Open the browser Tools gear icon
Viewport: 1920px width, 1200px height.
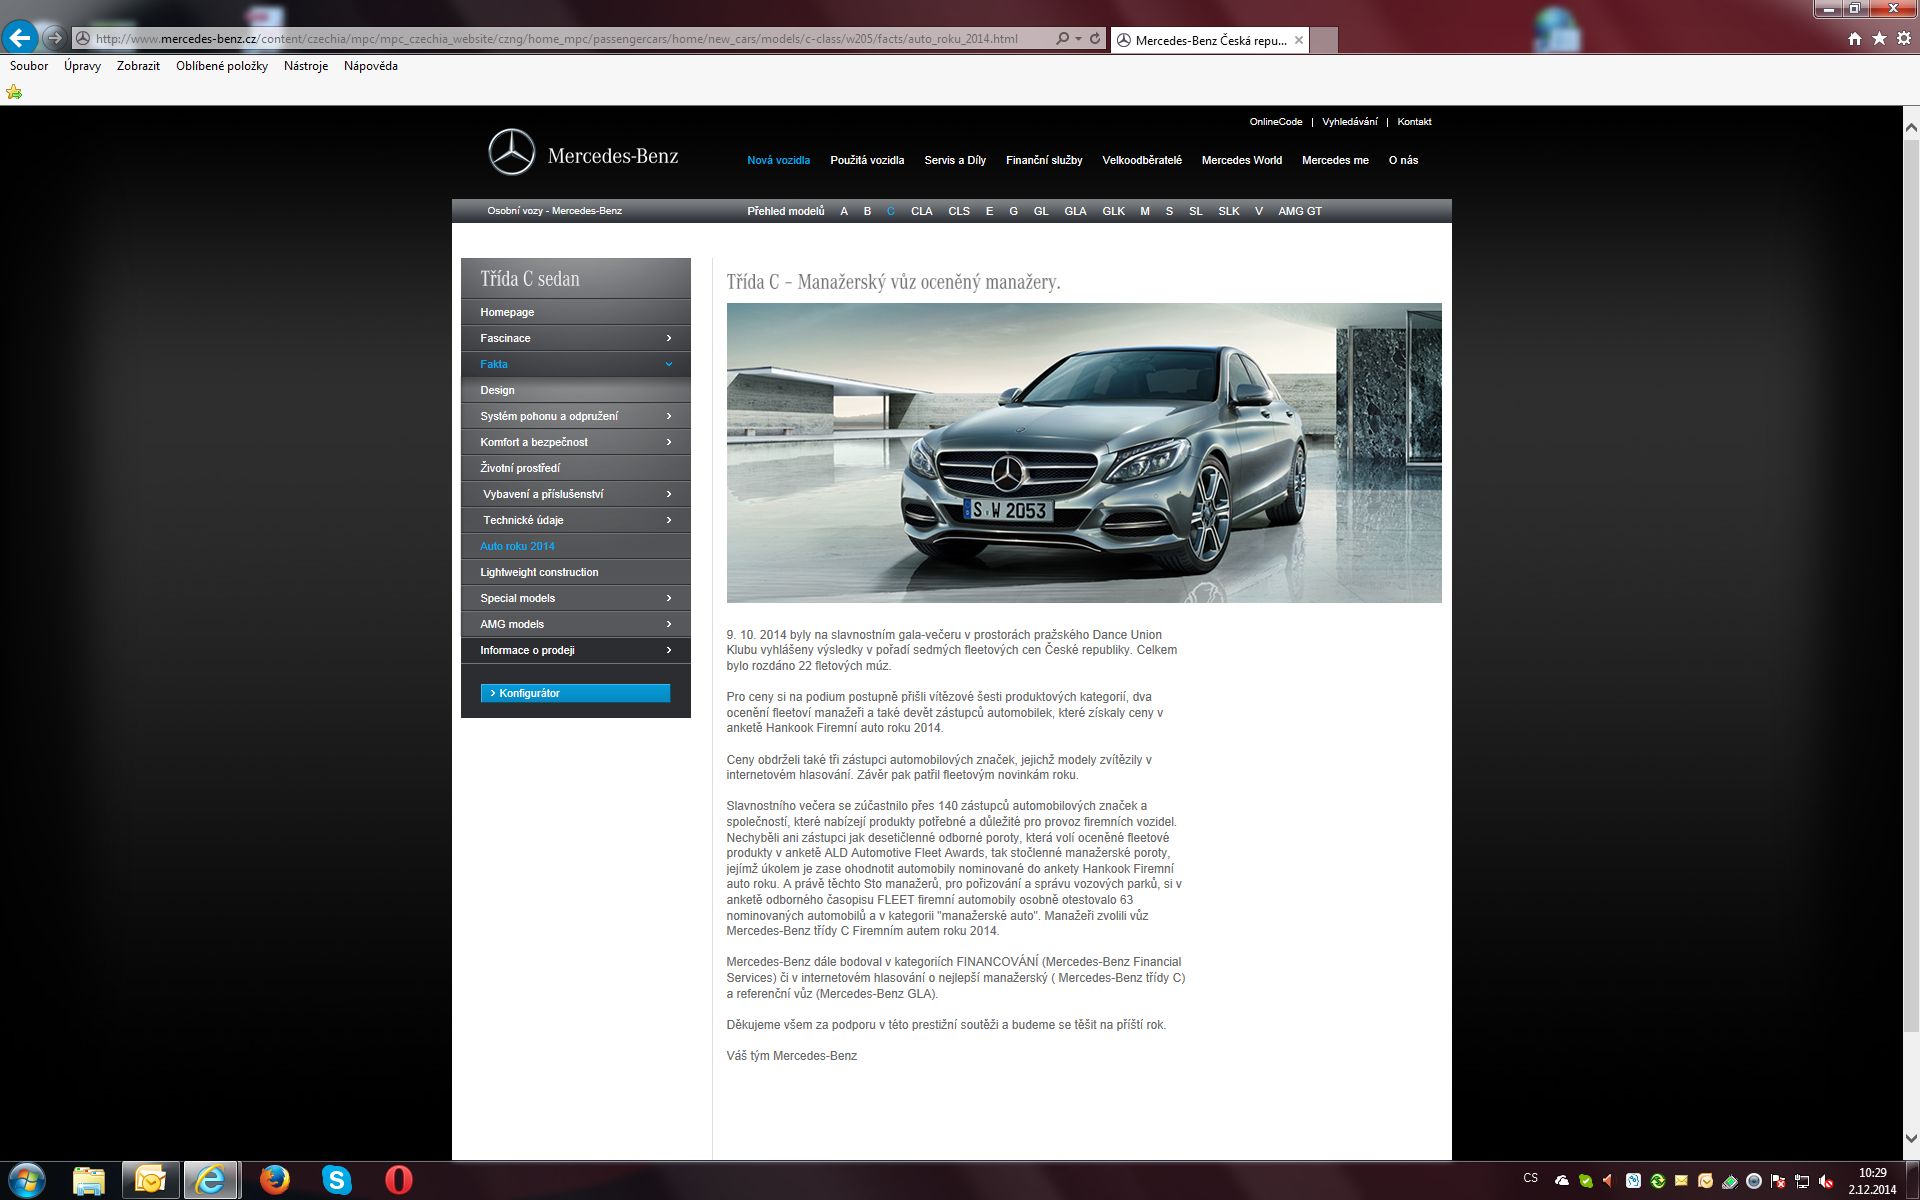coord(1903,38)
